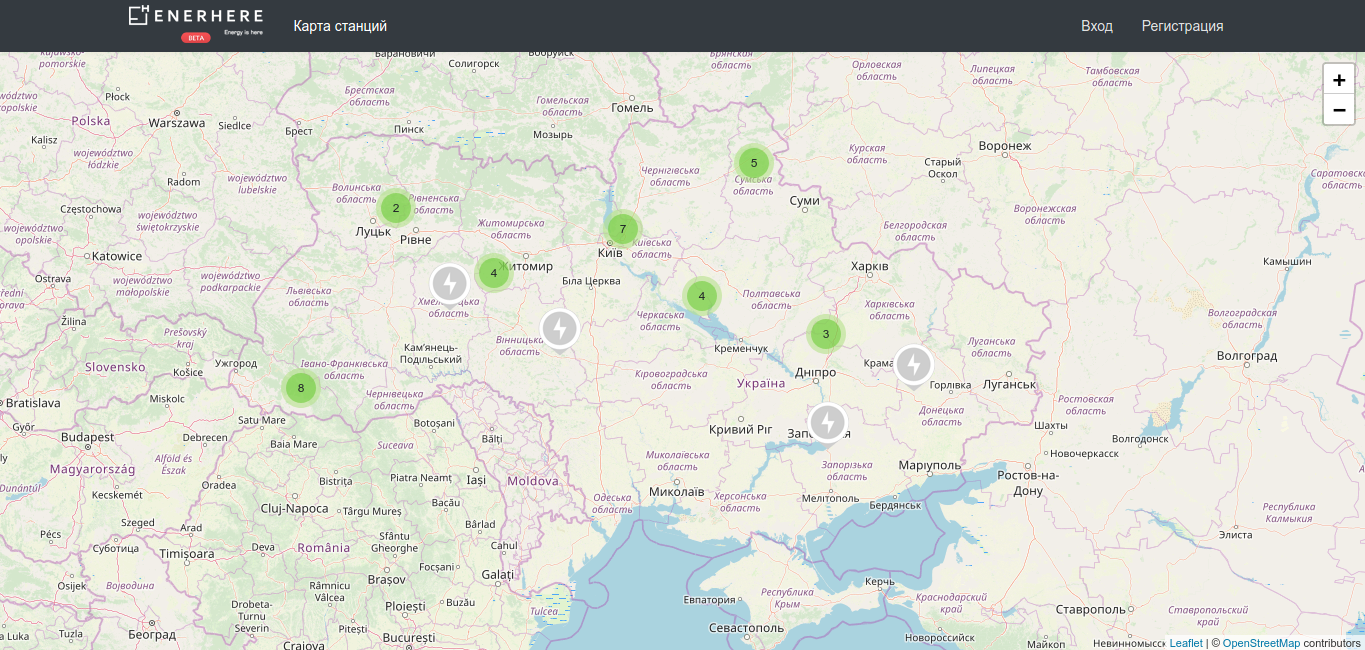Open the OpenStreetMap contributors link

click(x=1261, y=643)
